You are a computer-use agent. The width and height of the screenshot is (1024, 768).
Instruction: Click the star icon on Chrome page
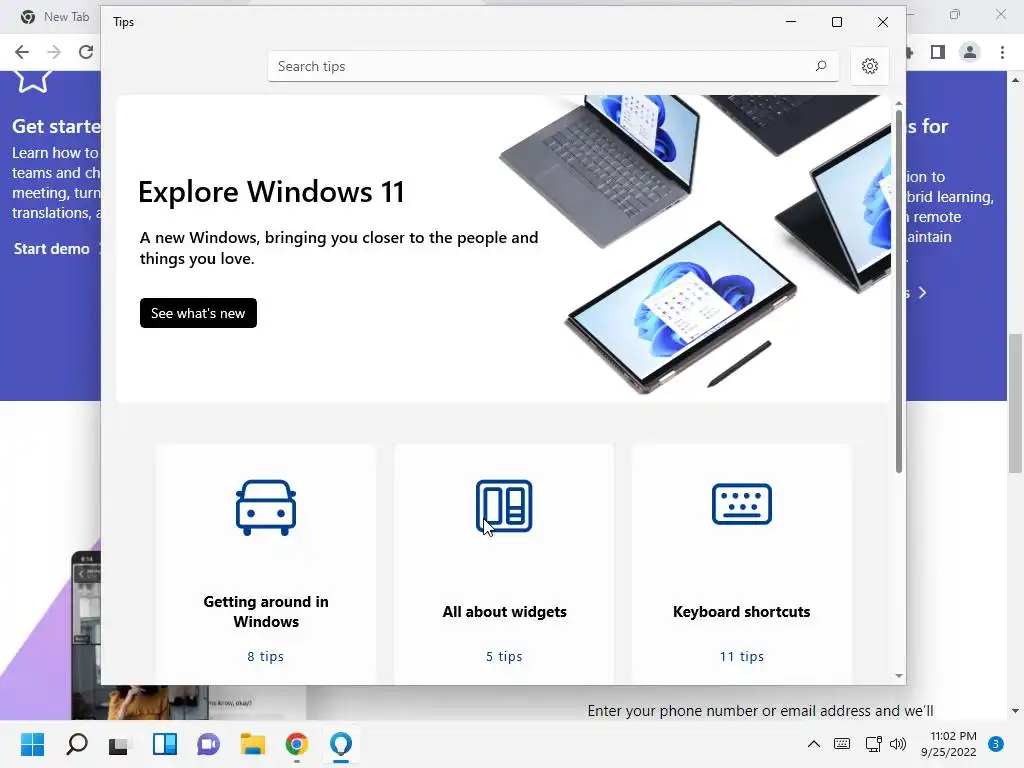tap(33, 81)
